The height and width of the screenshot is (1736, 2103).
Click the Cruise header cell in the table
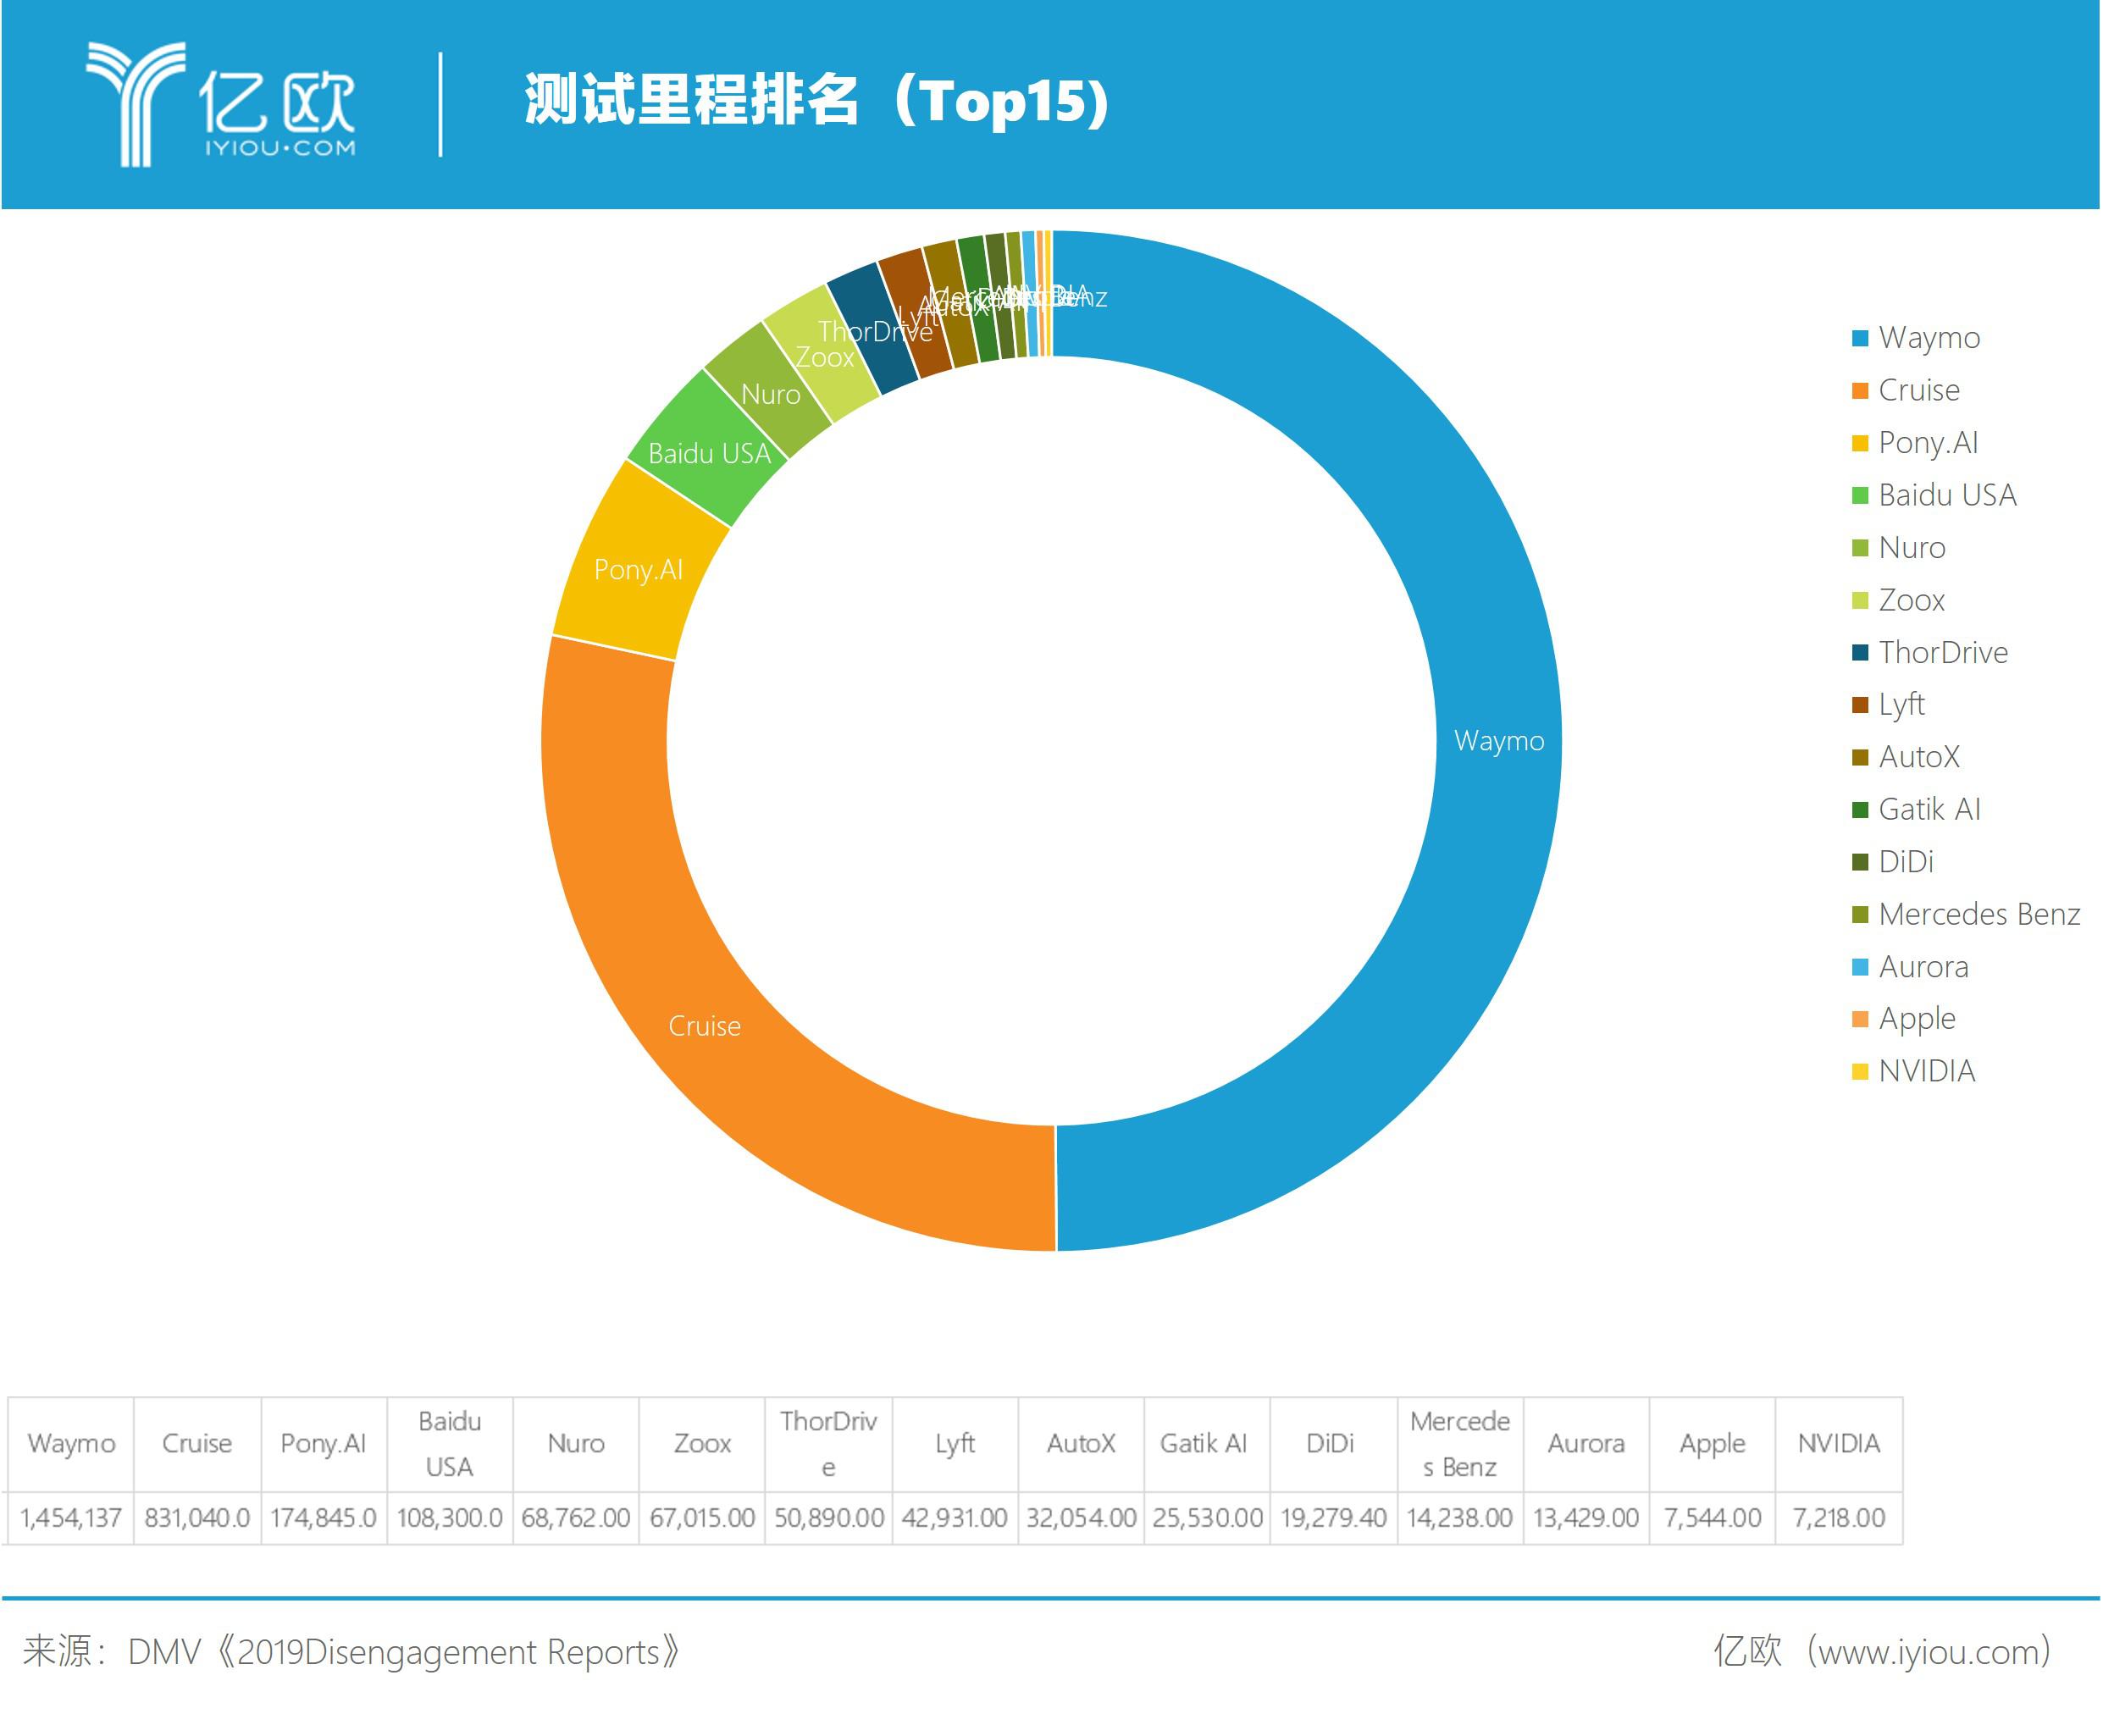[x=197, y=1444]
